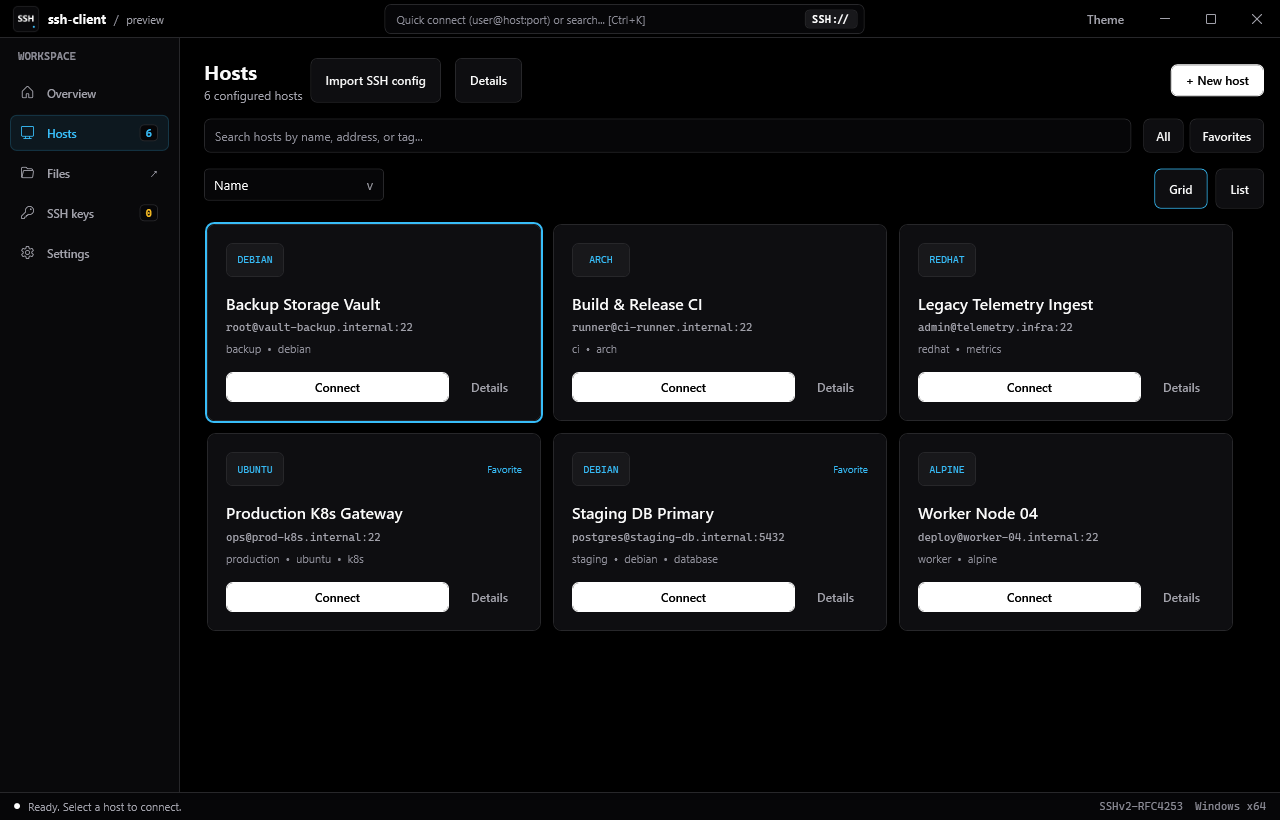Connect to Backup Storage Vault
Screen dimensions: 1280x820
pos(337,387)
